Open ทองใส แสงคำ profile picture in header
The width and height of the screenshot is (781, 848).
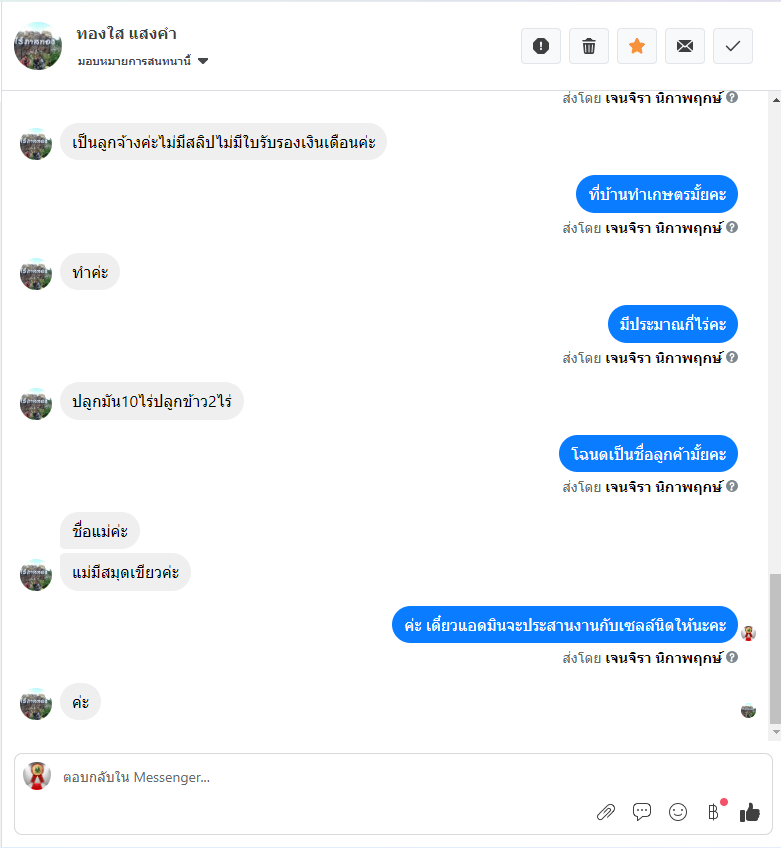click(38, 46)
